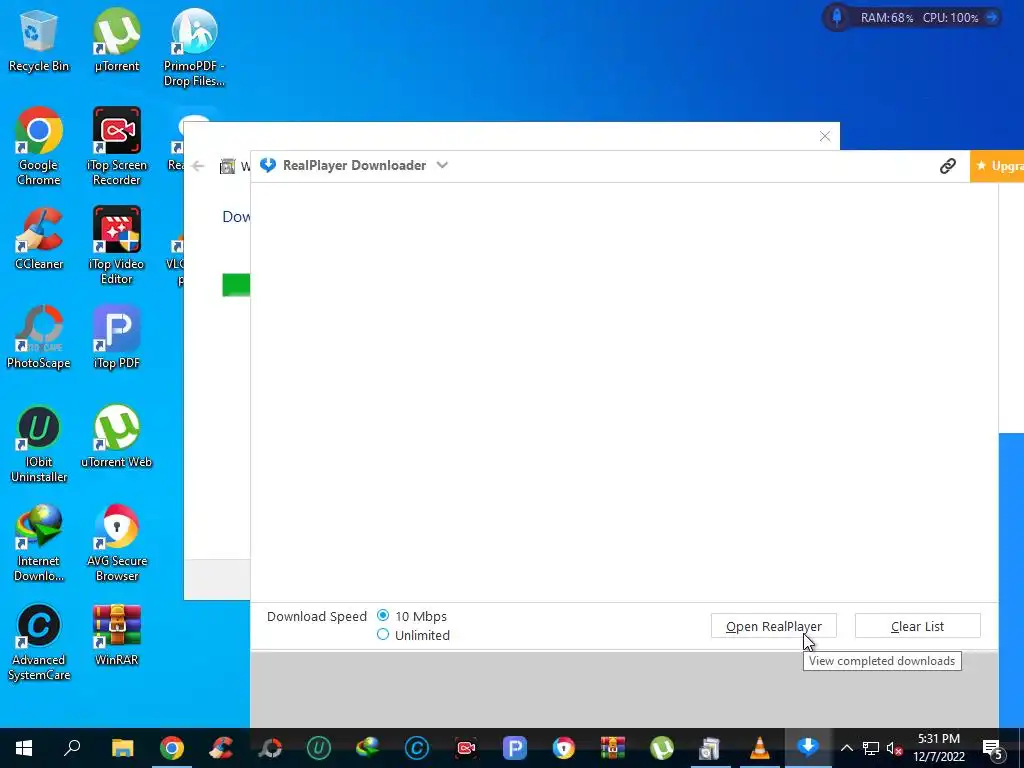Show hidden system tray icons
1024x768 pixels.
846,748
